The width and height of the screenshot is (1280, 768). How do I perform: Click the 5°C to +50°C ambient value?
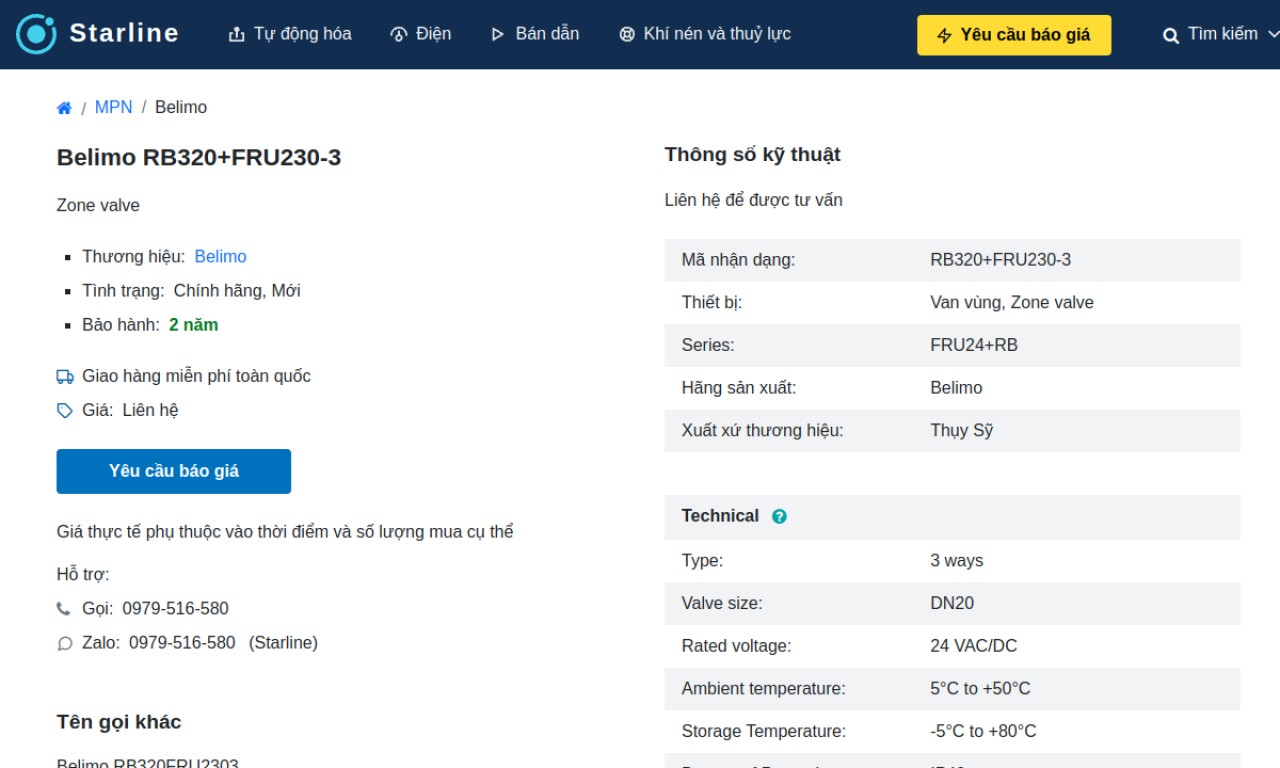click(x=980, y=688)
